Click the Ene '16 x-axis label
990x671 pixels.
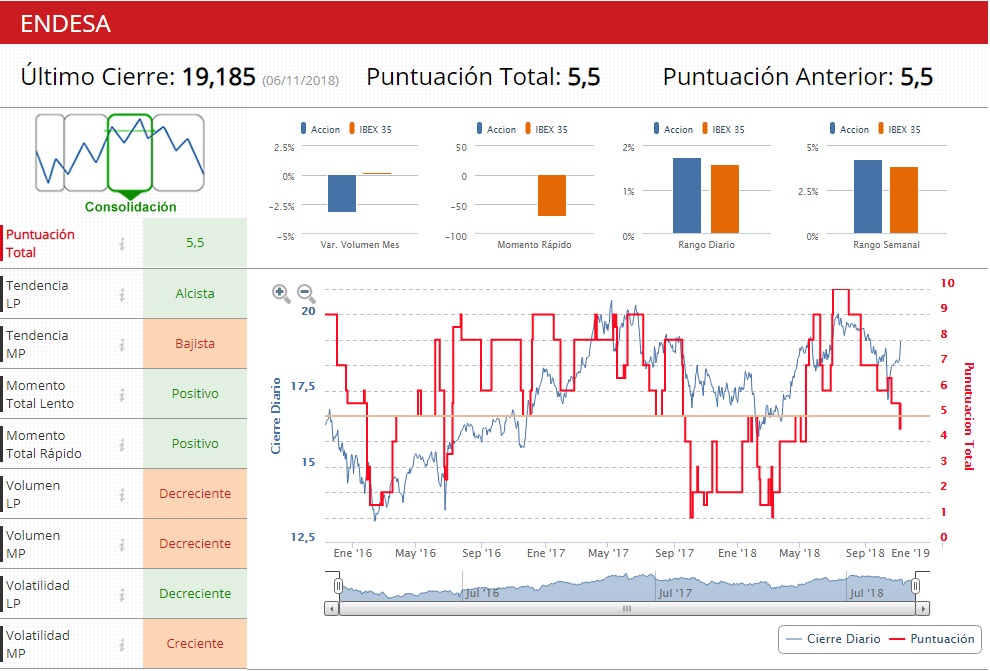coord(353,553)
